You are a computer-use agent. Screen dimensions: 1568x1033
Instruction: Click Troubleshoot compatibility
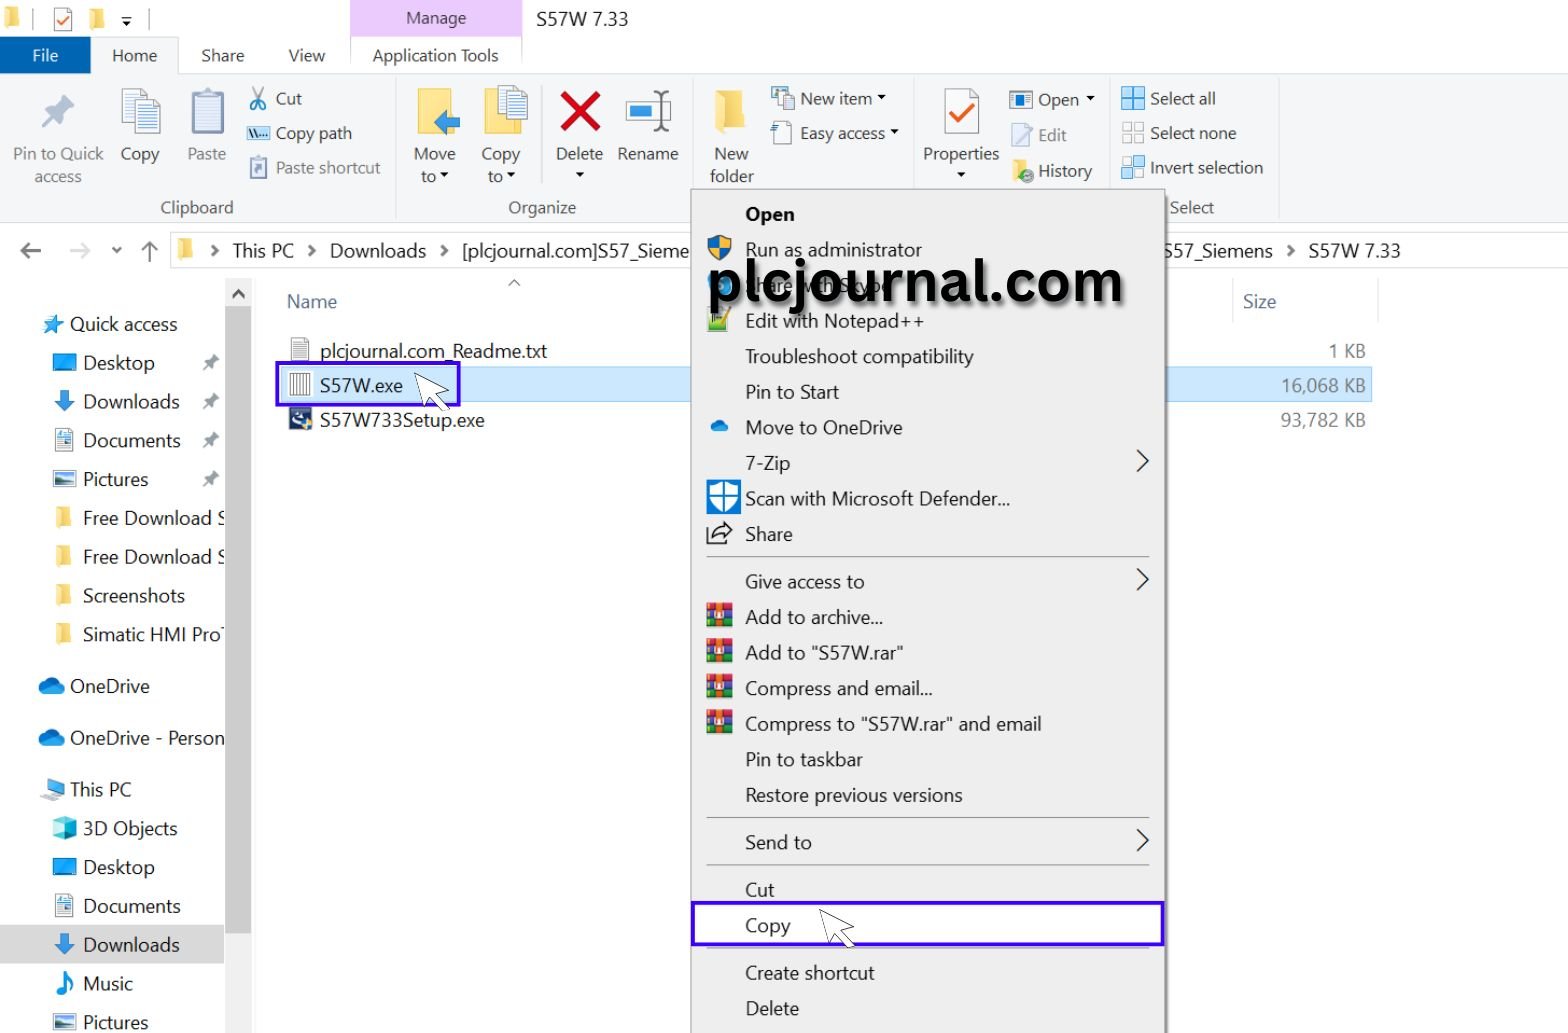point(927,356)
